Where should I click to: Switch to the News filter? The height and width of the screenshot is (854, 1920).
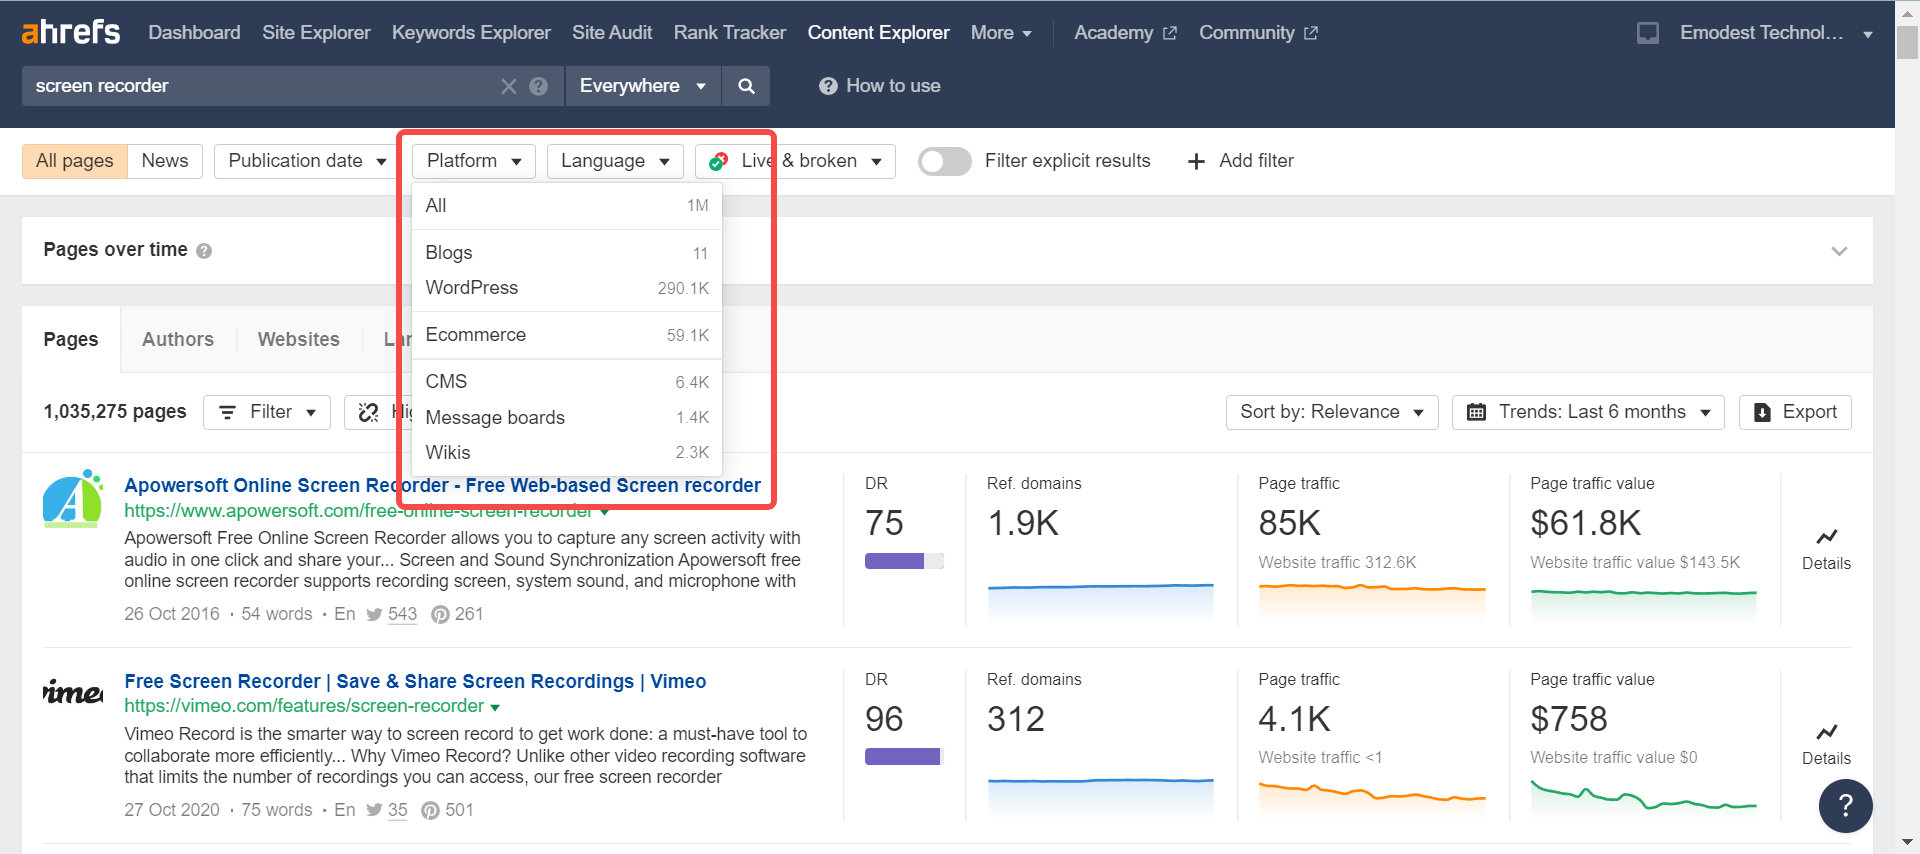click(x=165, y=161)
